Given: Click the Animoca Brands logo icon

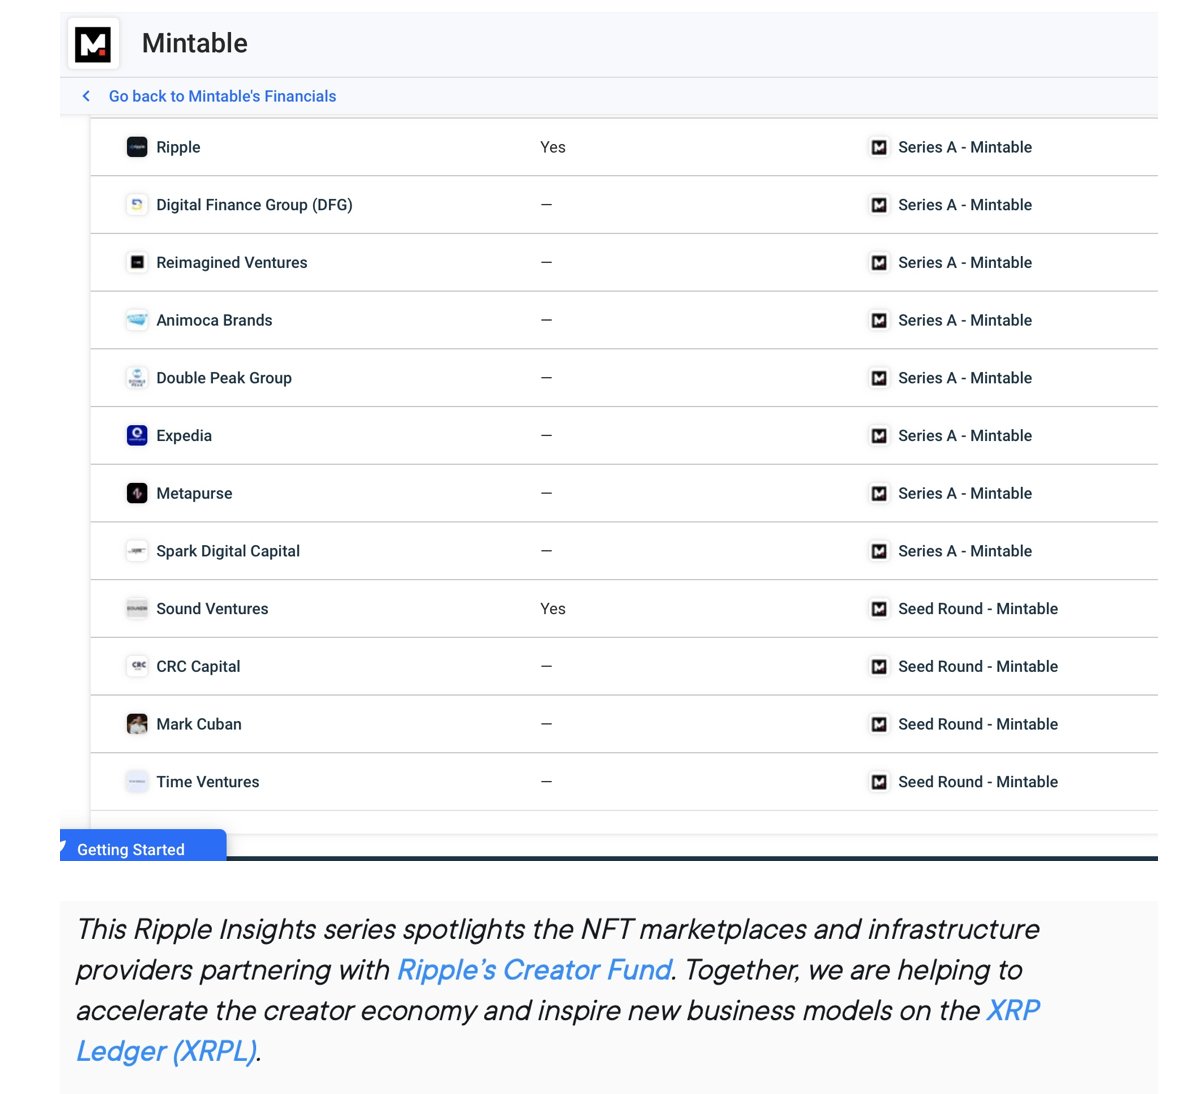Looking at the screenshot, I should (x=137, y=320).
